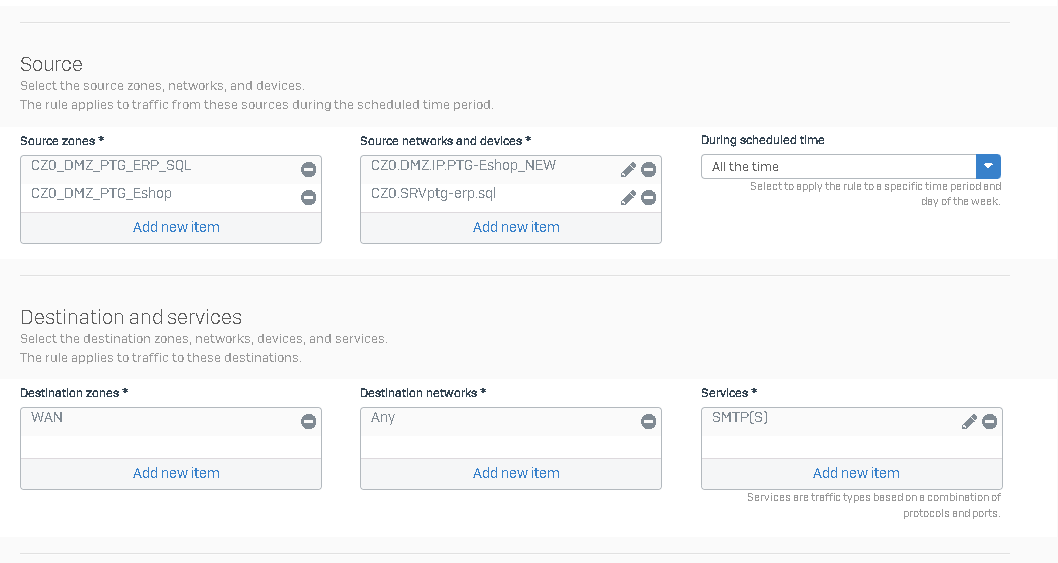
Task: Edit CZO.DMZ.IP.PTG-Eshop_NEW network entry
Action: click(628, 169)
